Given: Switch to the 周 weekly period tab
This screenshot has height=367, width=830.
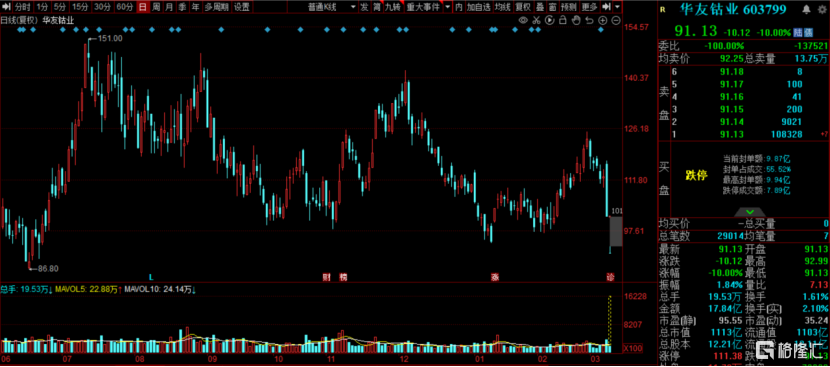Looking at the screenshot, I should click(156, 7).
